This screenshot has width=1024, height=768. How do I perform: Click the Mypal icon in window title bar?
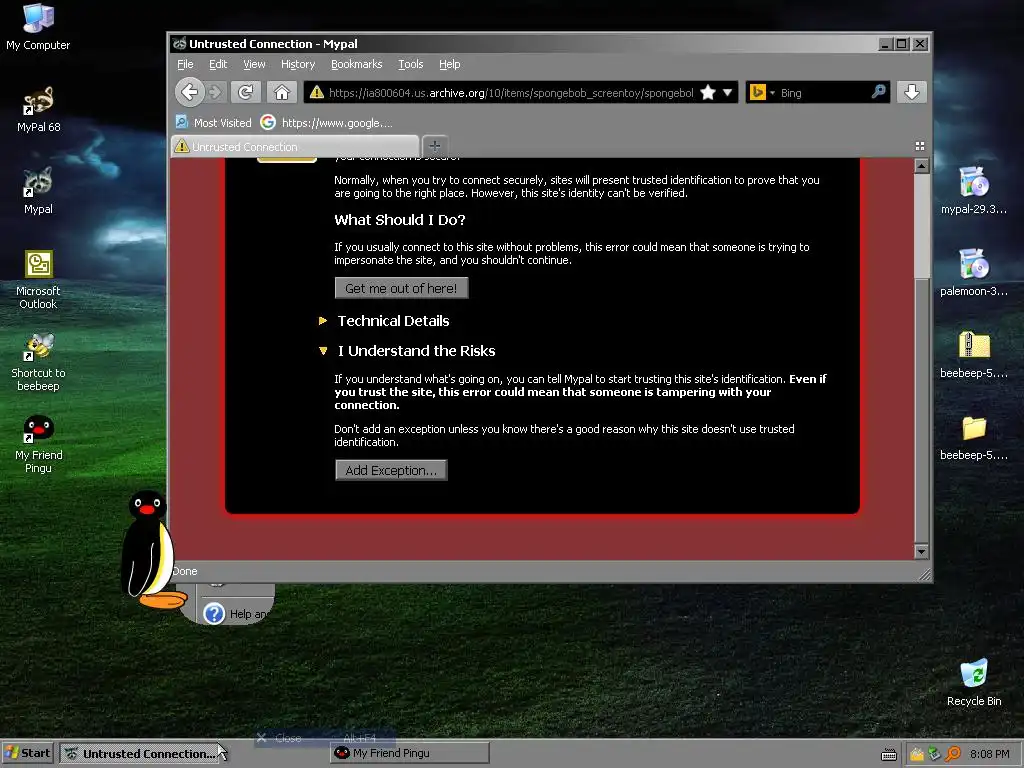pos(179,44)
